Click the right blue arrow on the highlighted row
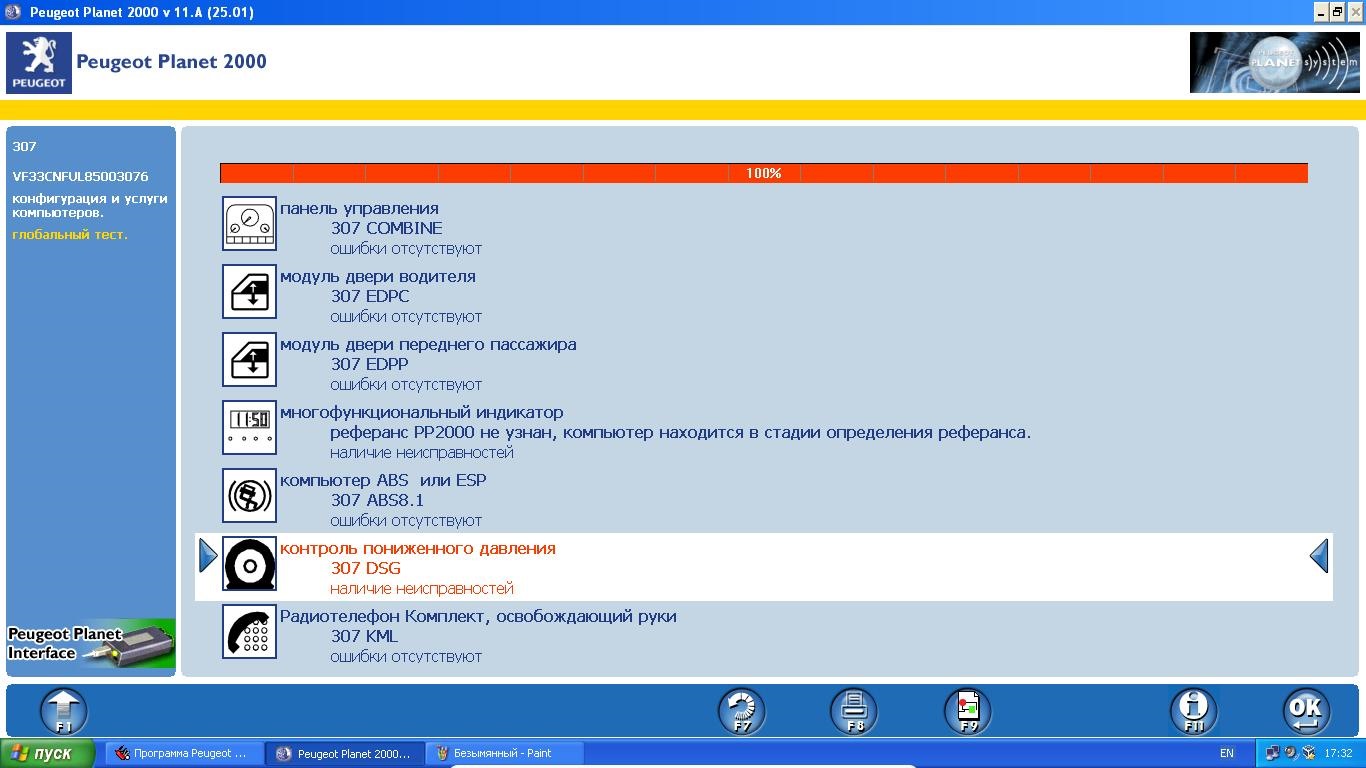Viewport: 1366px width, 768px height. 1319,556
